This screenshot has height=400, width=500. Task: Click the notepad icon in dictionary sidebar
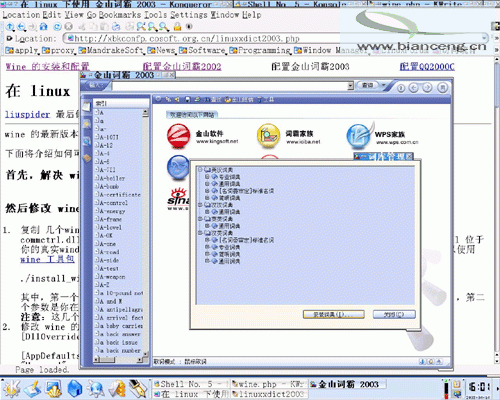tap(87, 107)
